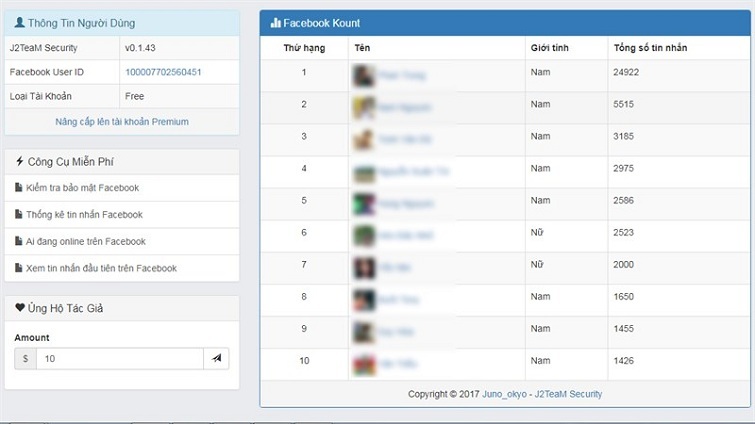Open Kiểm tra bảo mật Facebook tool

coord(82,188)
